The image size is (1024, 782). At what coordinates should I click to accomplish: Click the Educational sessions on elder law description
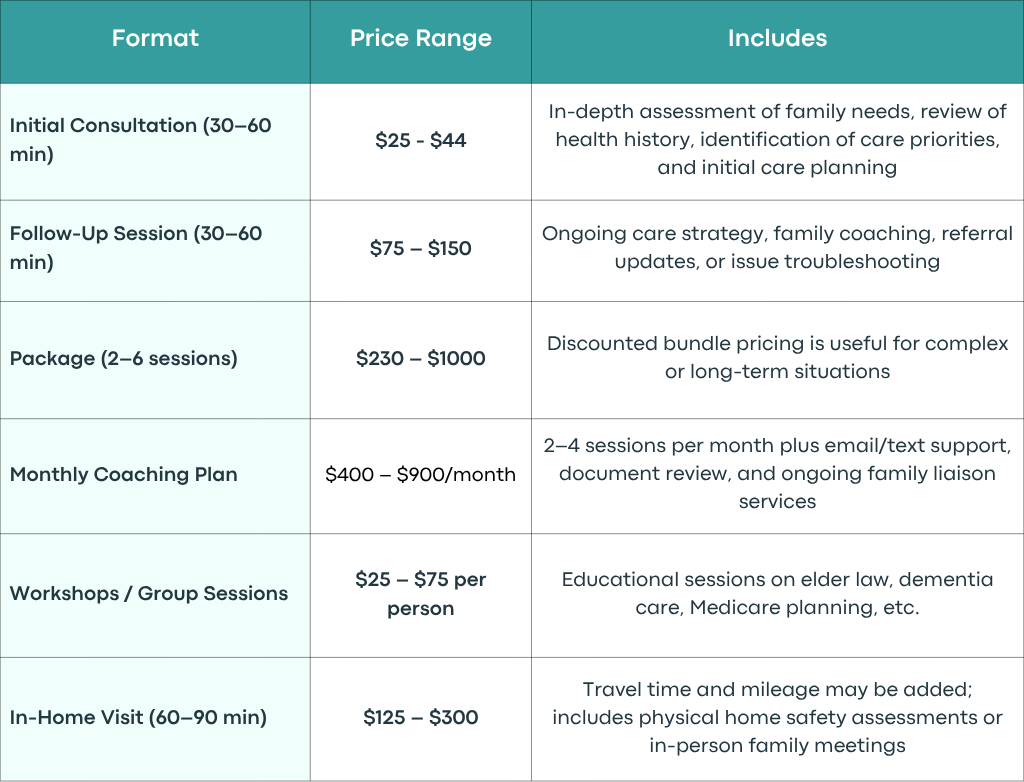tap(777, 595)
